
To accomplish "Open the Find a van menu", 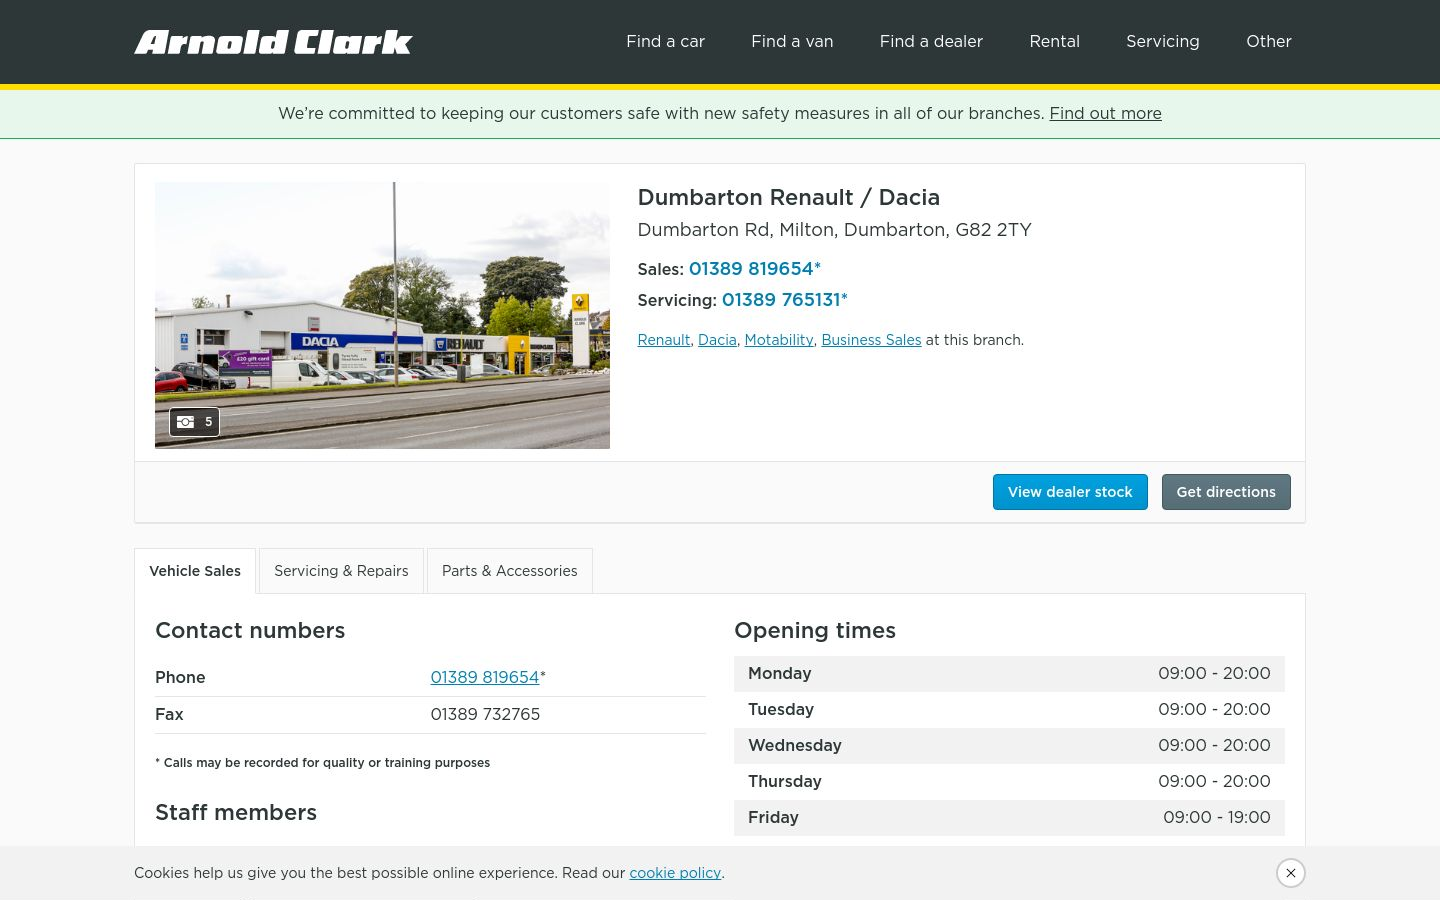I will 792,41.
